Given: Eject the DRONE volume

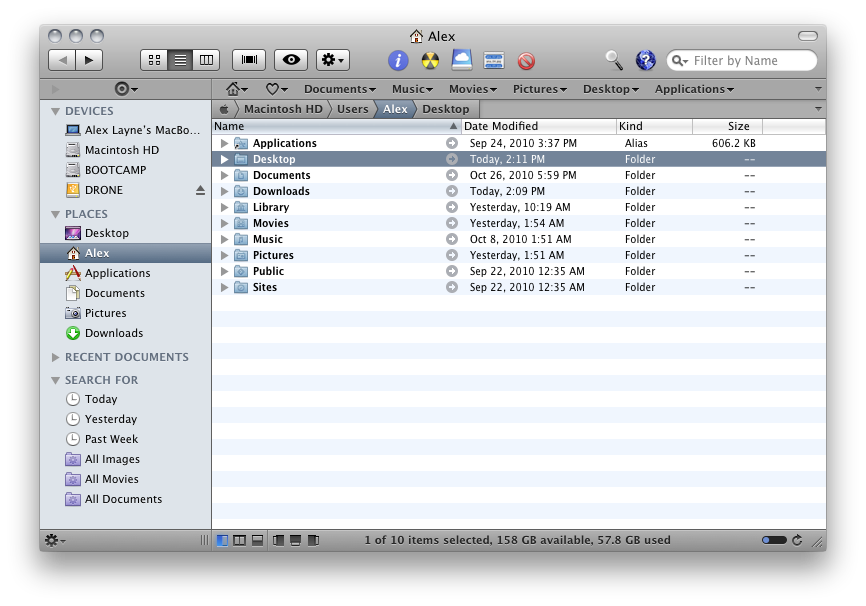Looking at the screenshot, I should point(200,190).
